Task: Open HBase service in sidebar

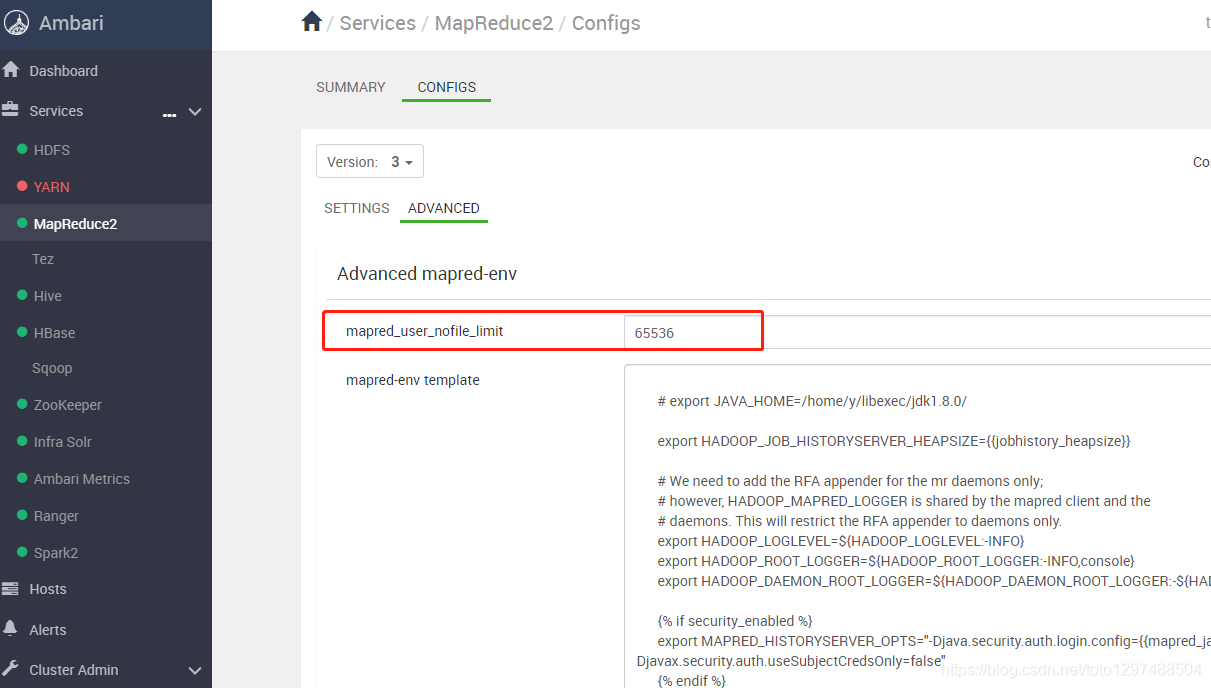Action: (54, 333)
